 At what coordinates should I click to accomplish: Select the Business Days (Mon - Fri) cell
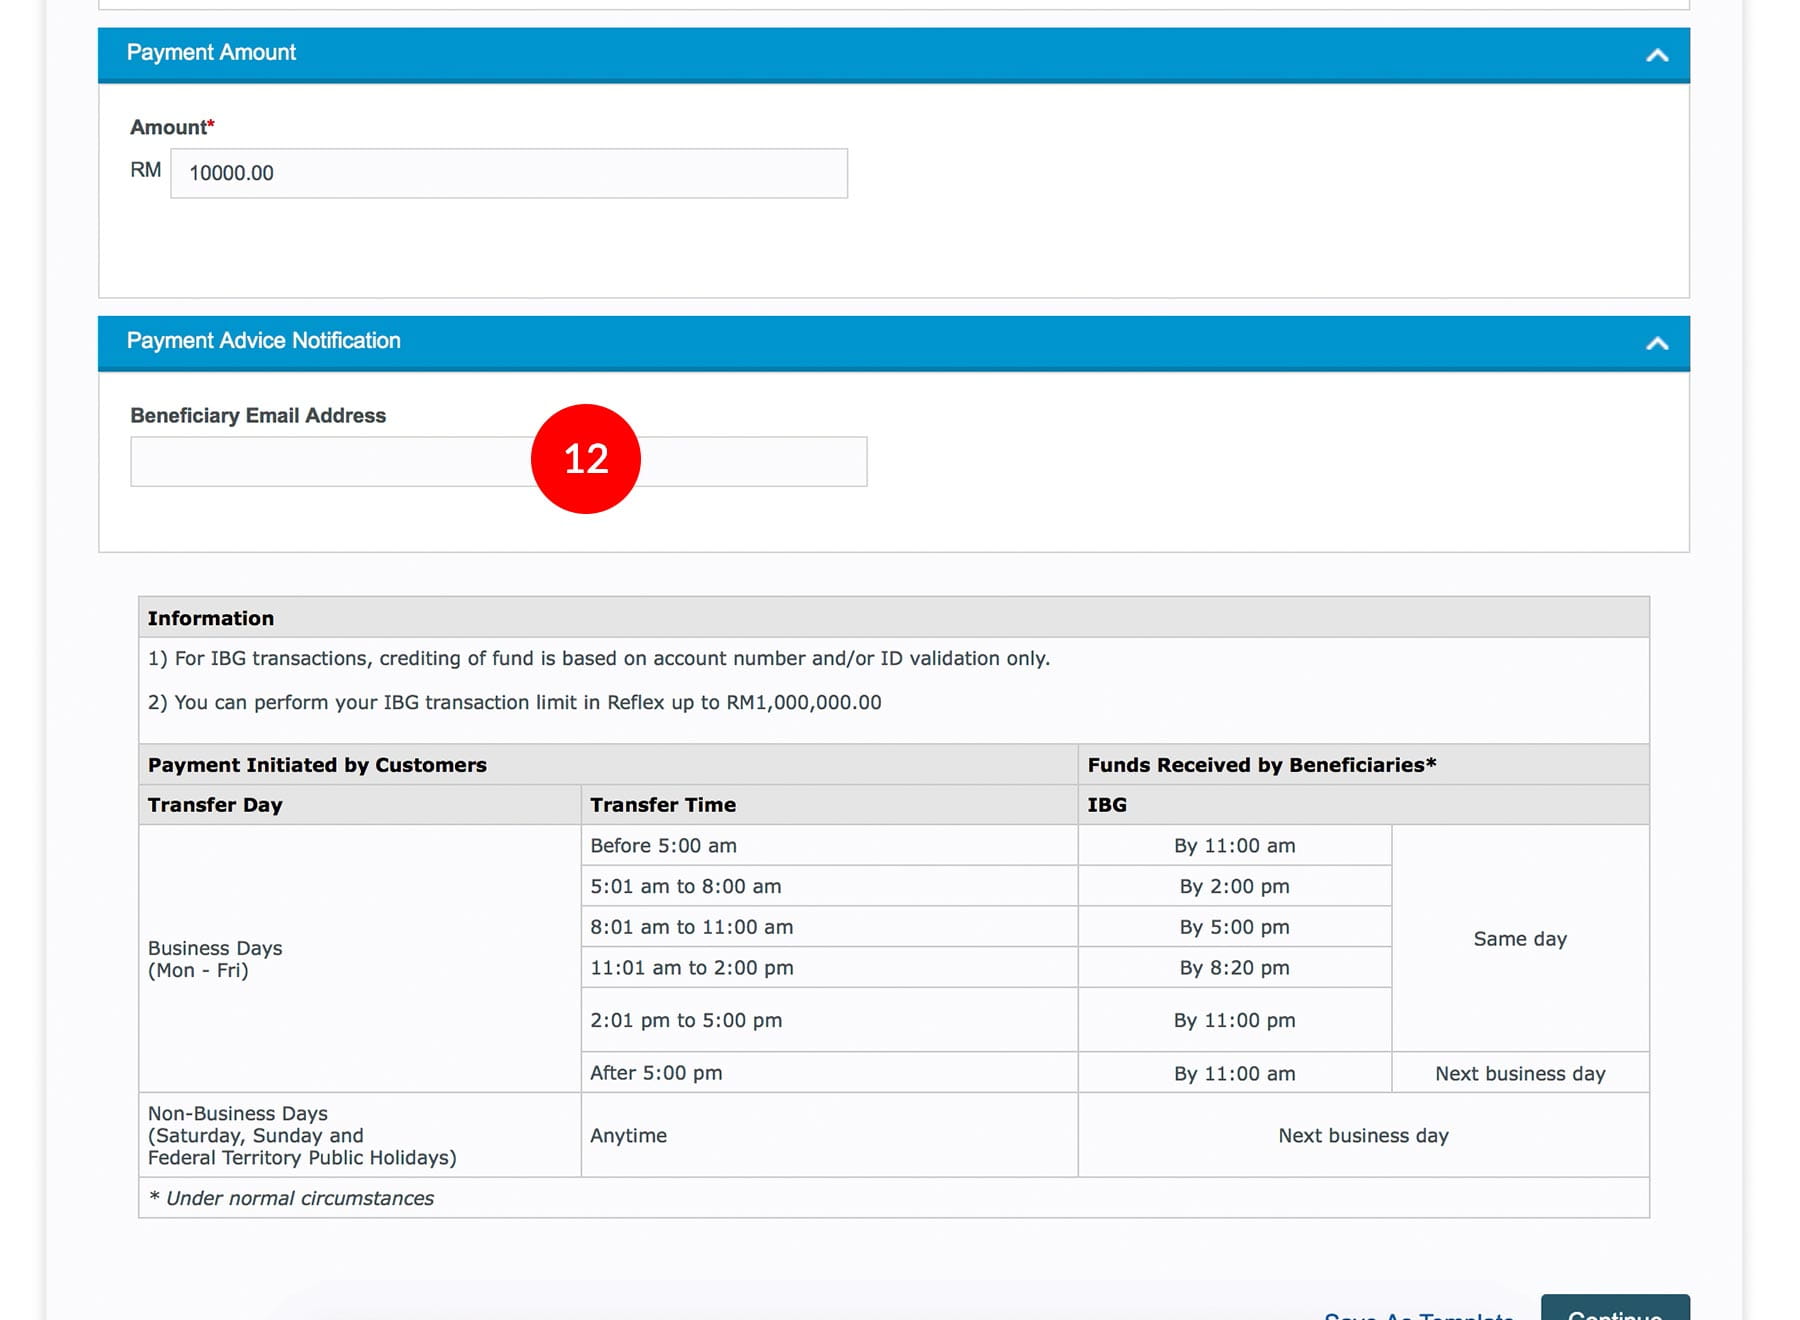[215, 959]
